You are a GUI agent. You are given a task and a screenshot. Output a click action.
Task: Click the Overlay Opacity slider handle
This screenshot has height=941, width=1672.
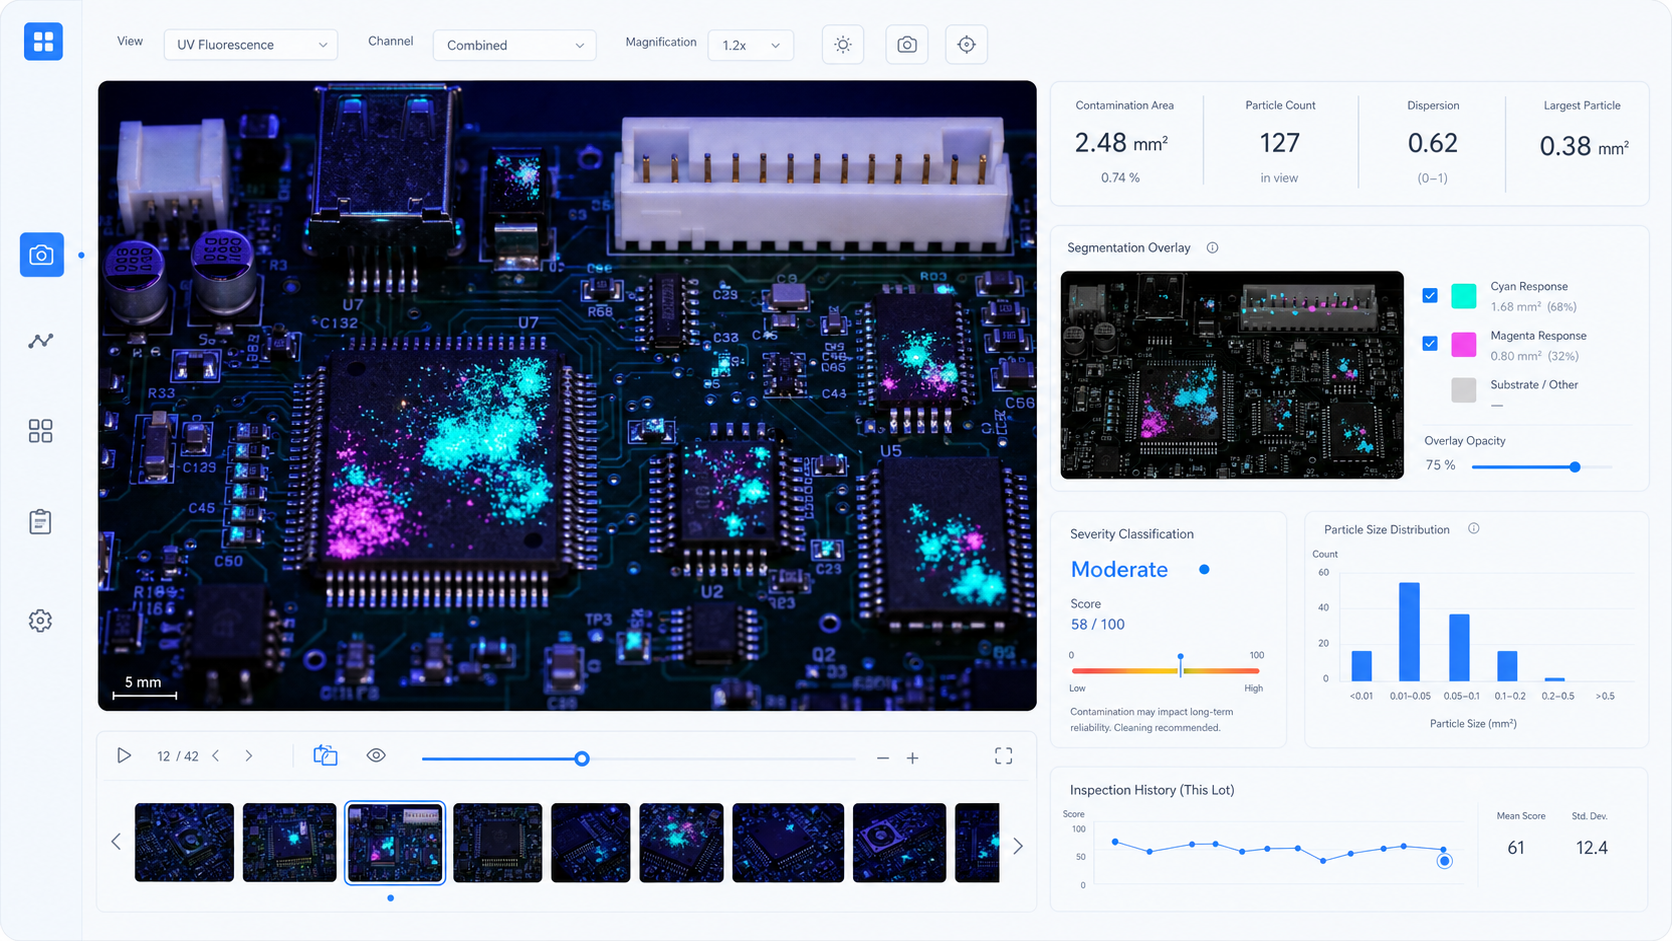[x=1575, y=467]
